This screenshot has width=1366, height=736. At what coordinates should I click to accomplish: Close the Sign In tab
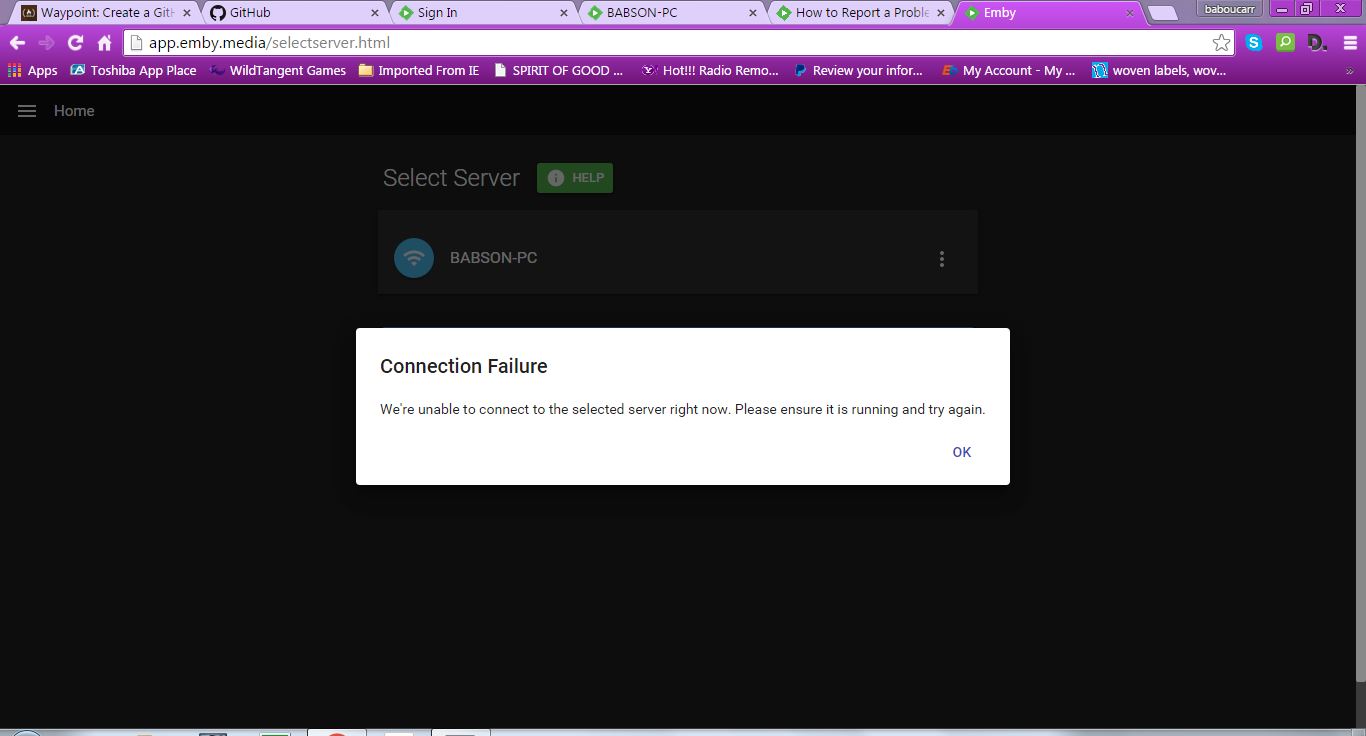[564, 13]
